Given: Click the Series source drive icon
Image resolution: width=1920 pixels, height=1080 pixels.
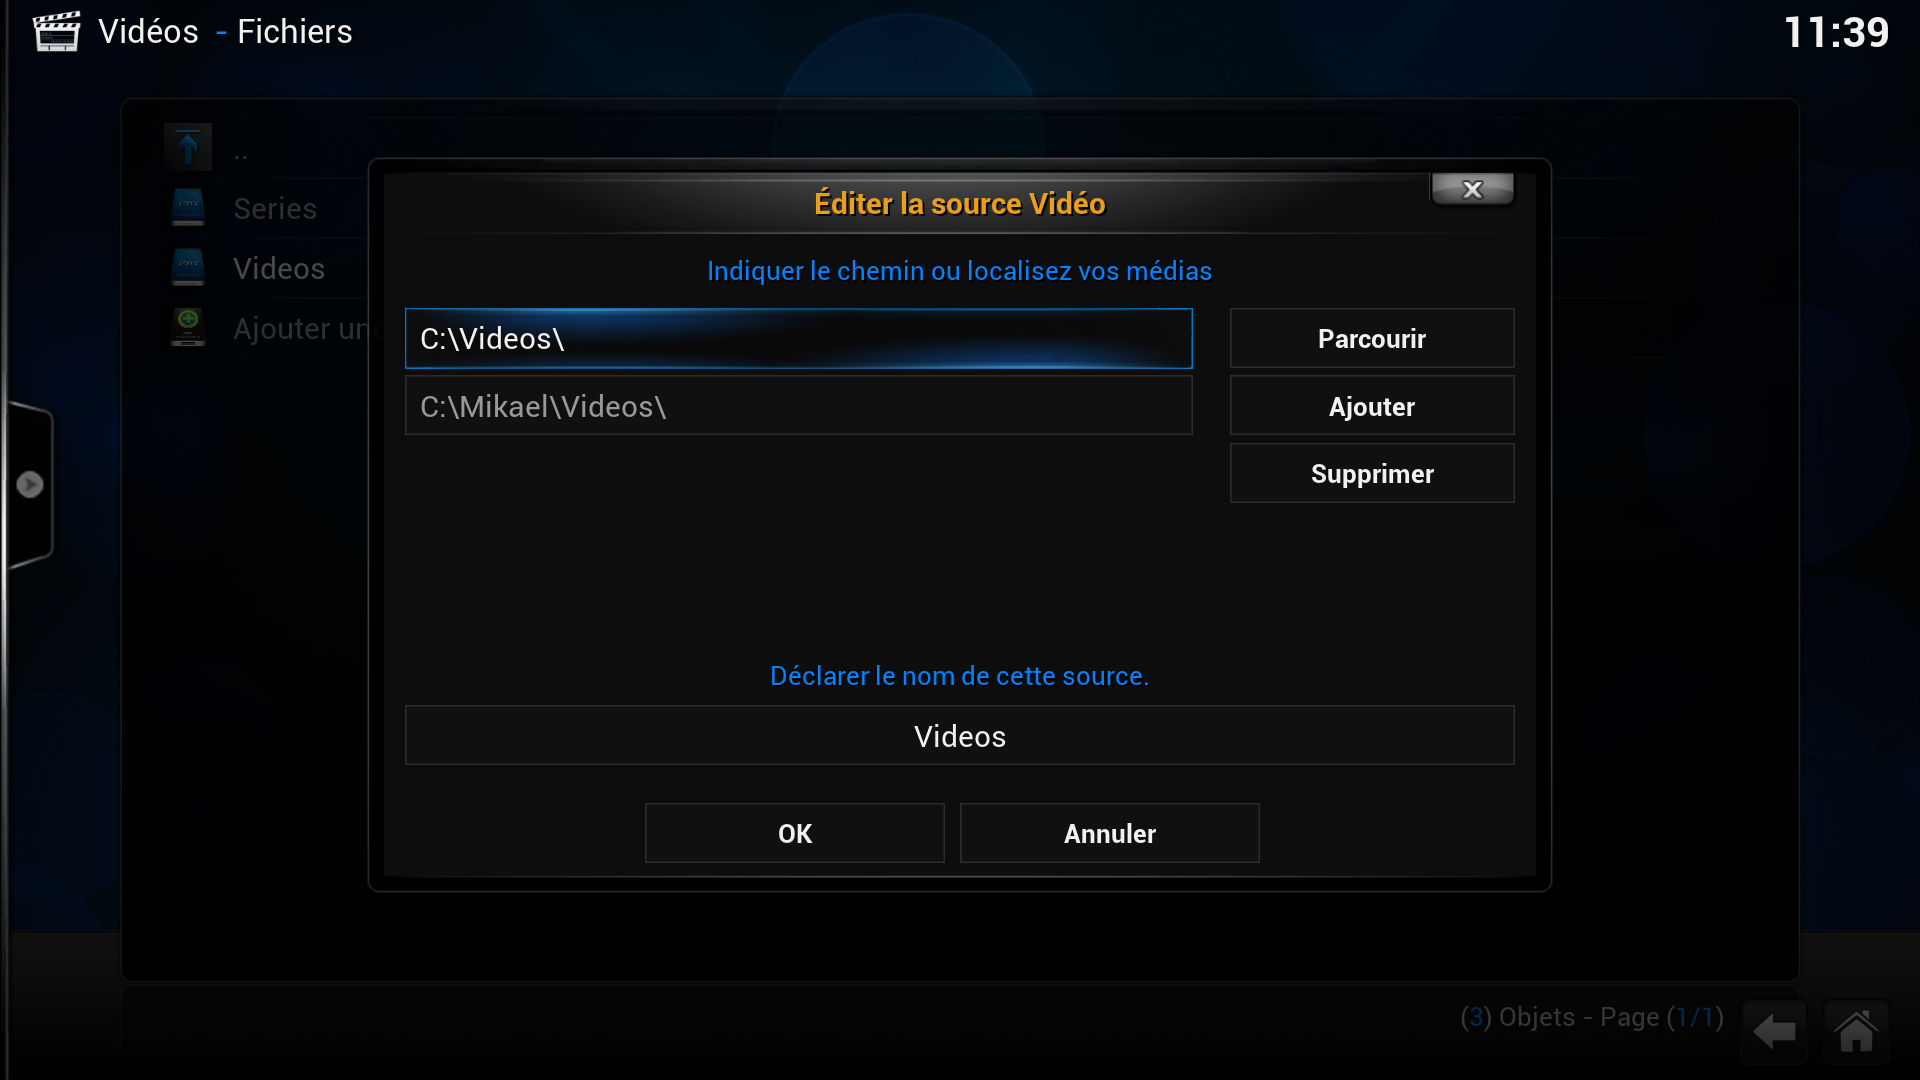Looking at the screenshot, I should 188,208.
